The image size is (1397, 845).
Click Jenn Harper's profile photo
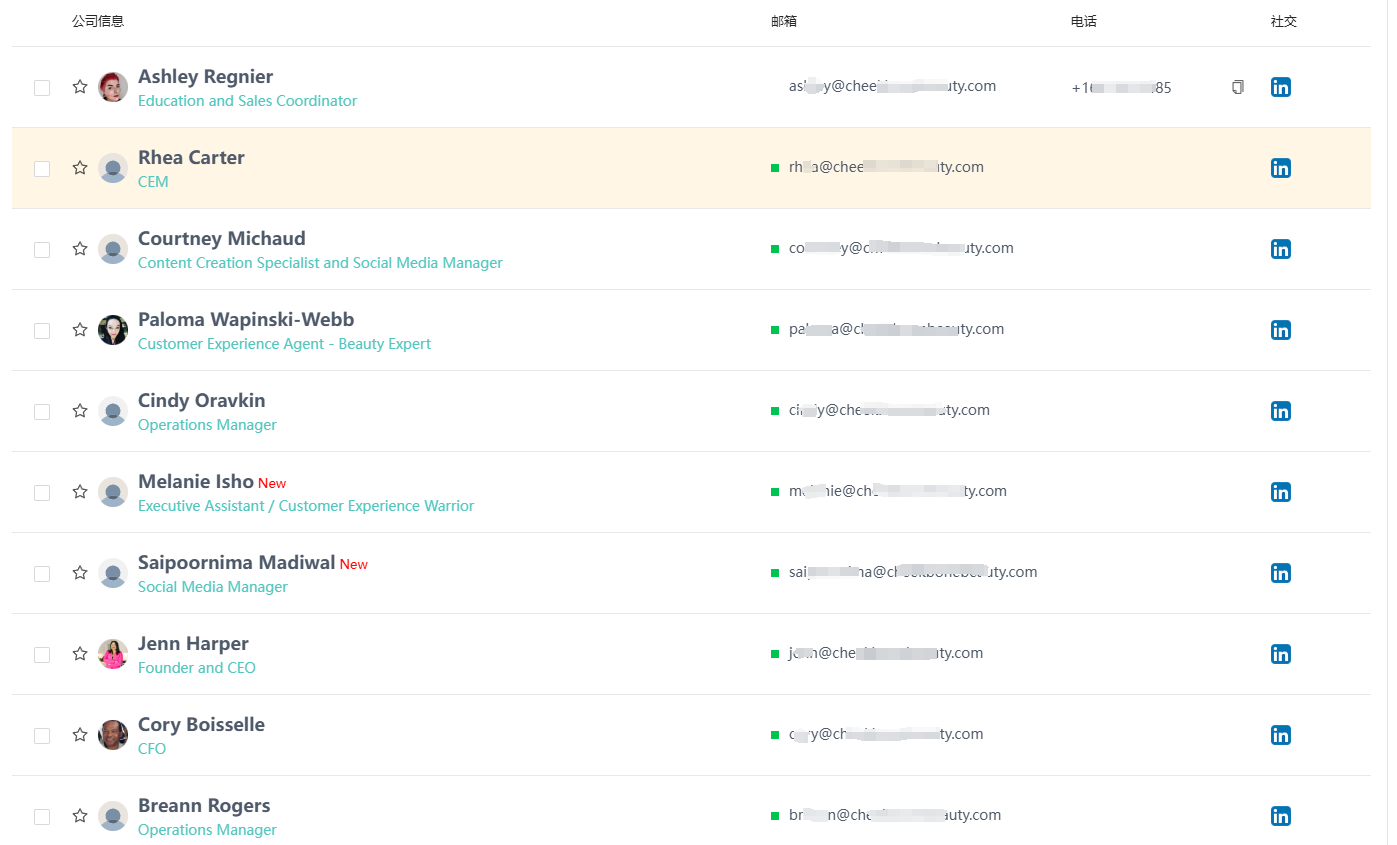[x=113, y=654]
